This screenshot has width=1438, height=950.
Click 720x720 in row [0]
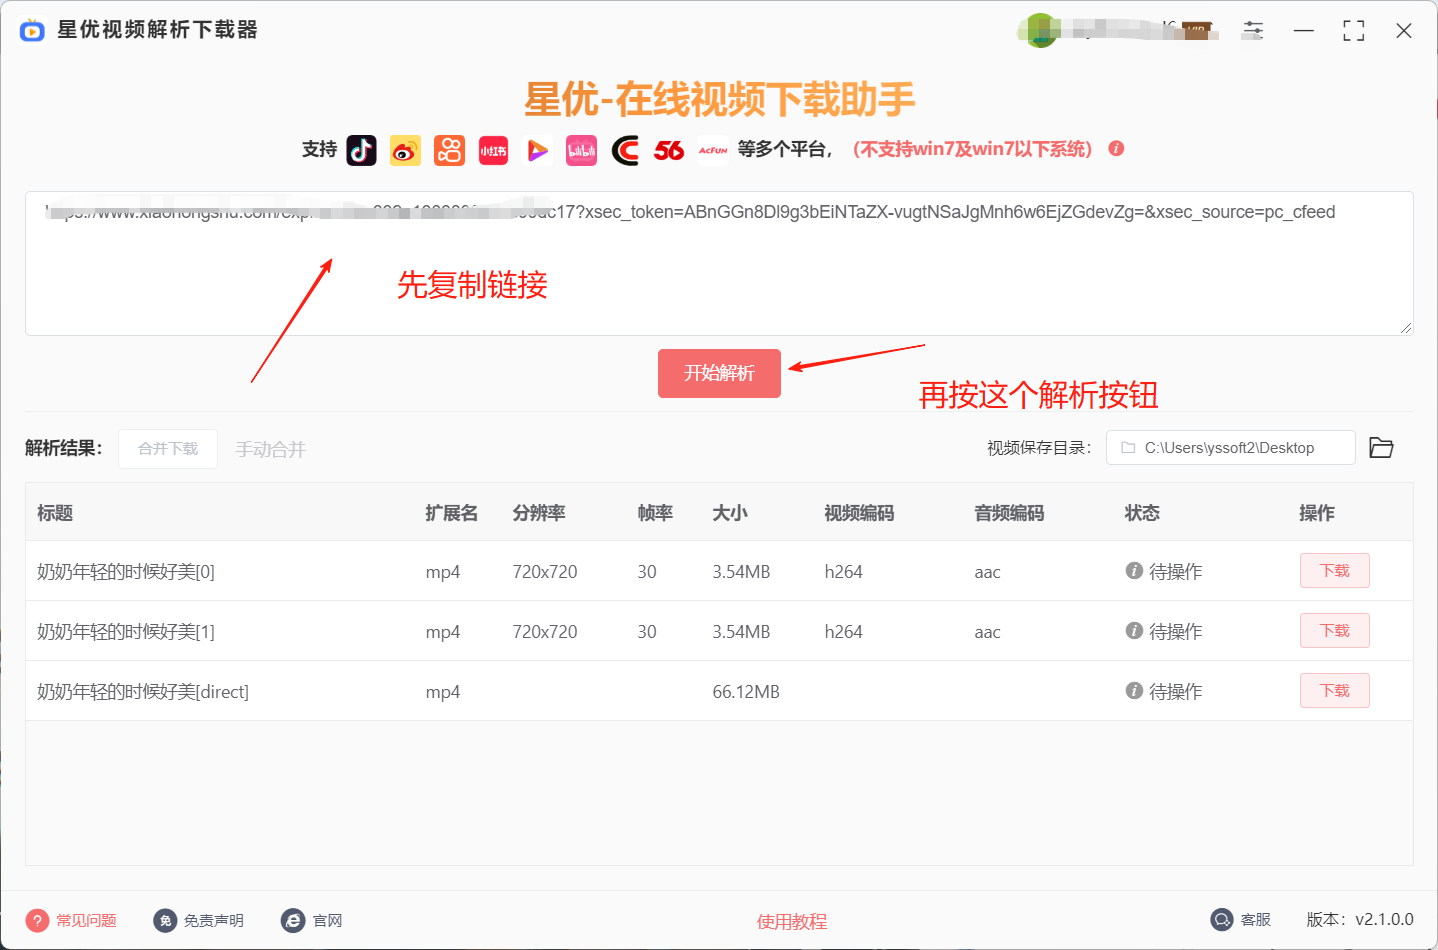pos(545,572)
